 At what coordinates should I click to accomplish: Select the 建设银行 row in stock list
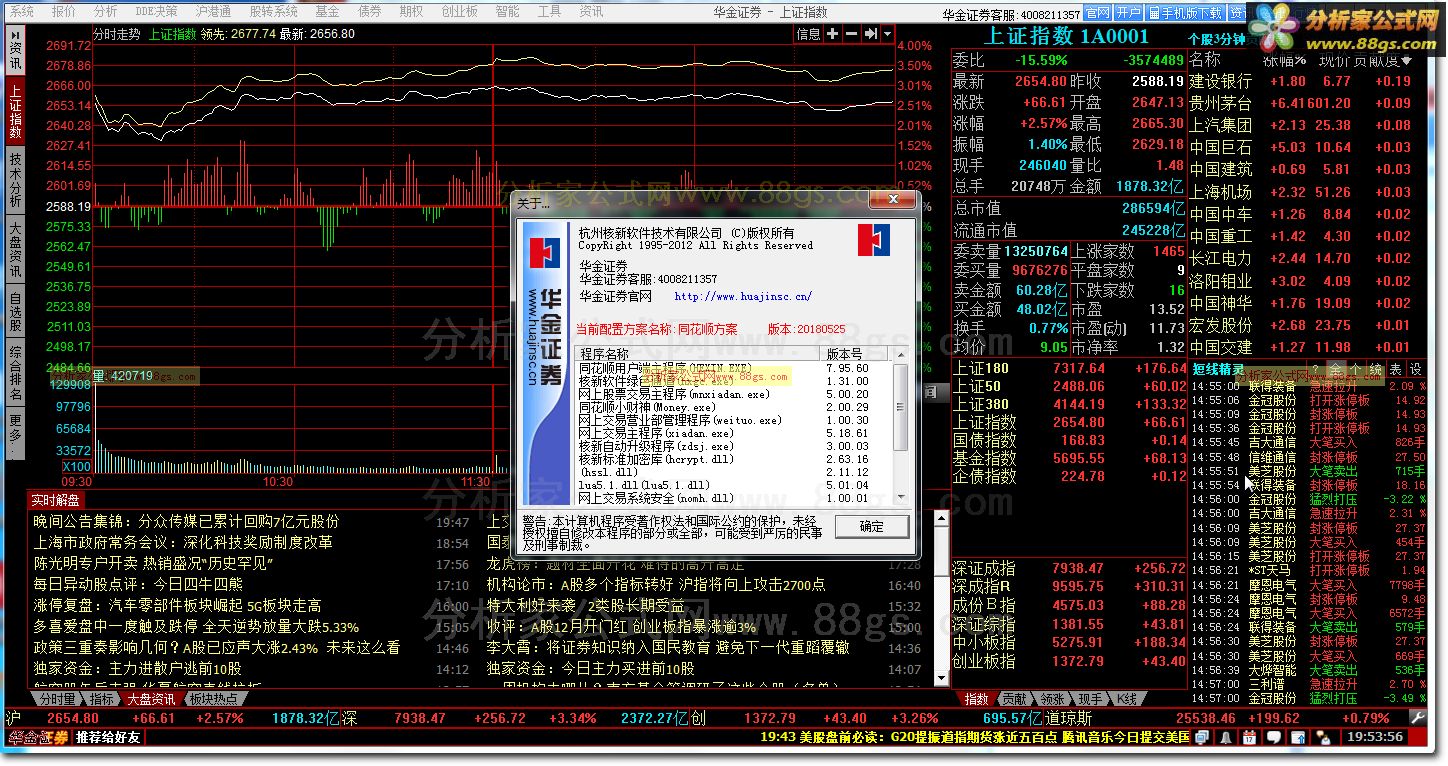pyautogui.click(x=1303, y=81)
